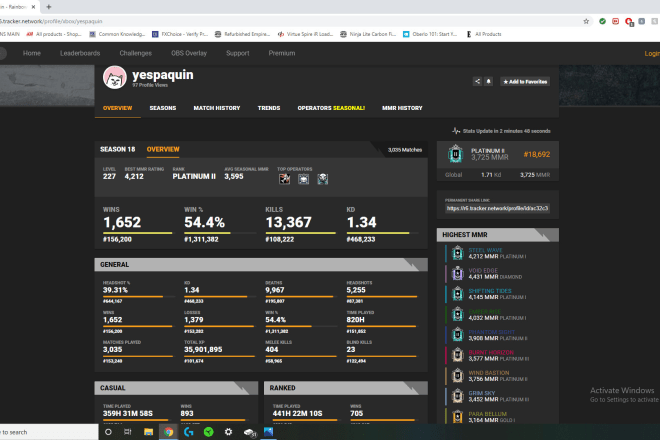Click the third top operator icon

(323, 179)
